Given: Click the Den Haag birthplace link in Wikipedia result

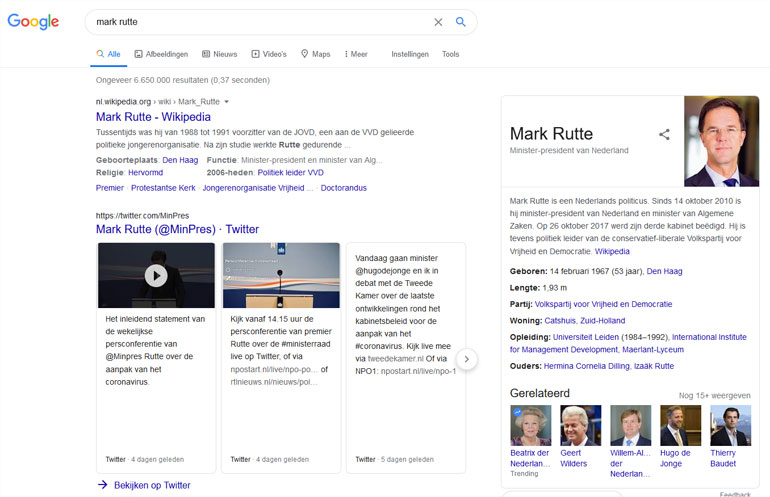Looking at the screenshot, I should pos(180,160).
